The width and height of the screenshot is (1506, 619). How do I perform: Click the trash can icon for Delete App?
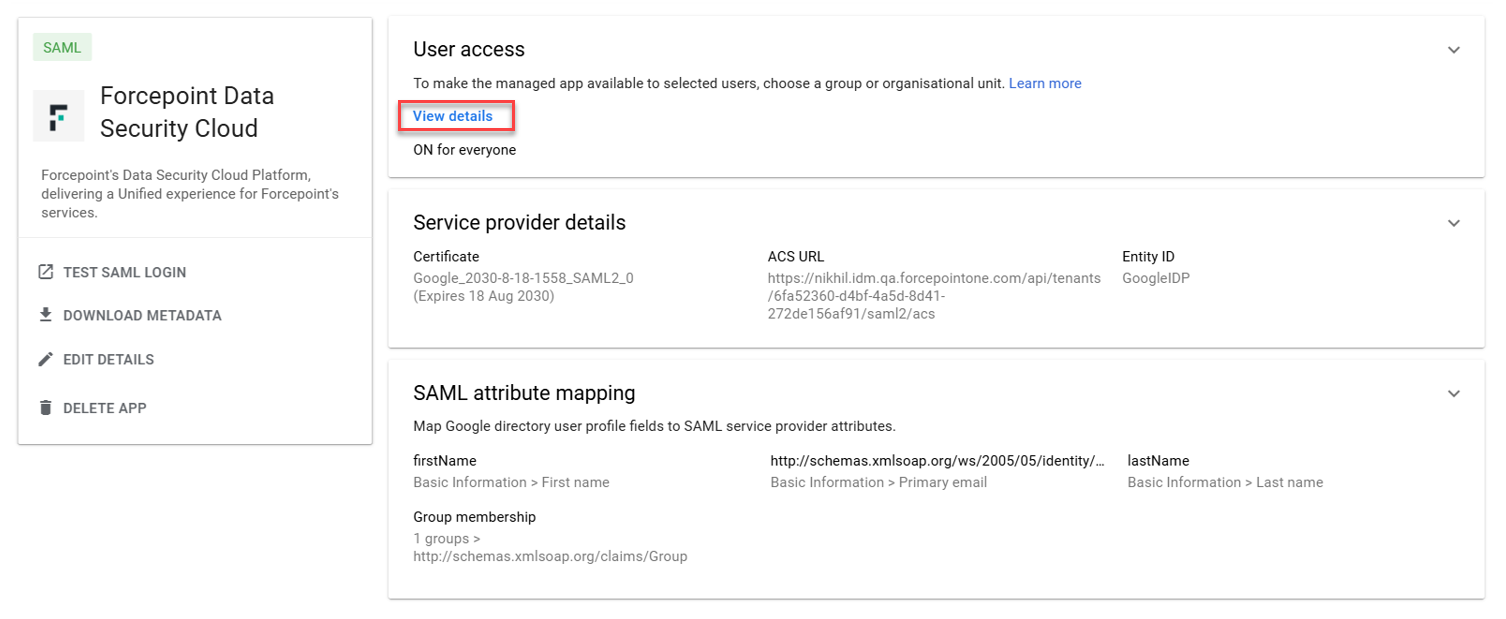[45, 408]
